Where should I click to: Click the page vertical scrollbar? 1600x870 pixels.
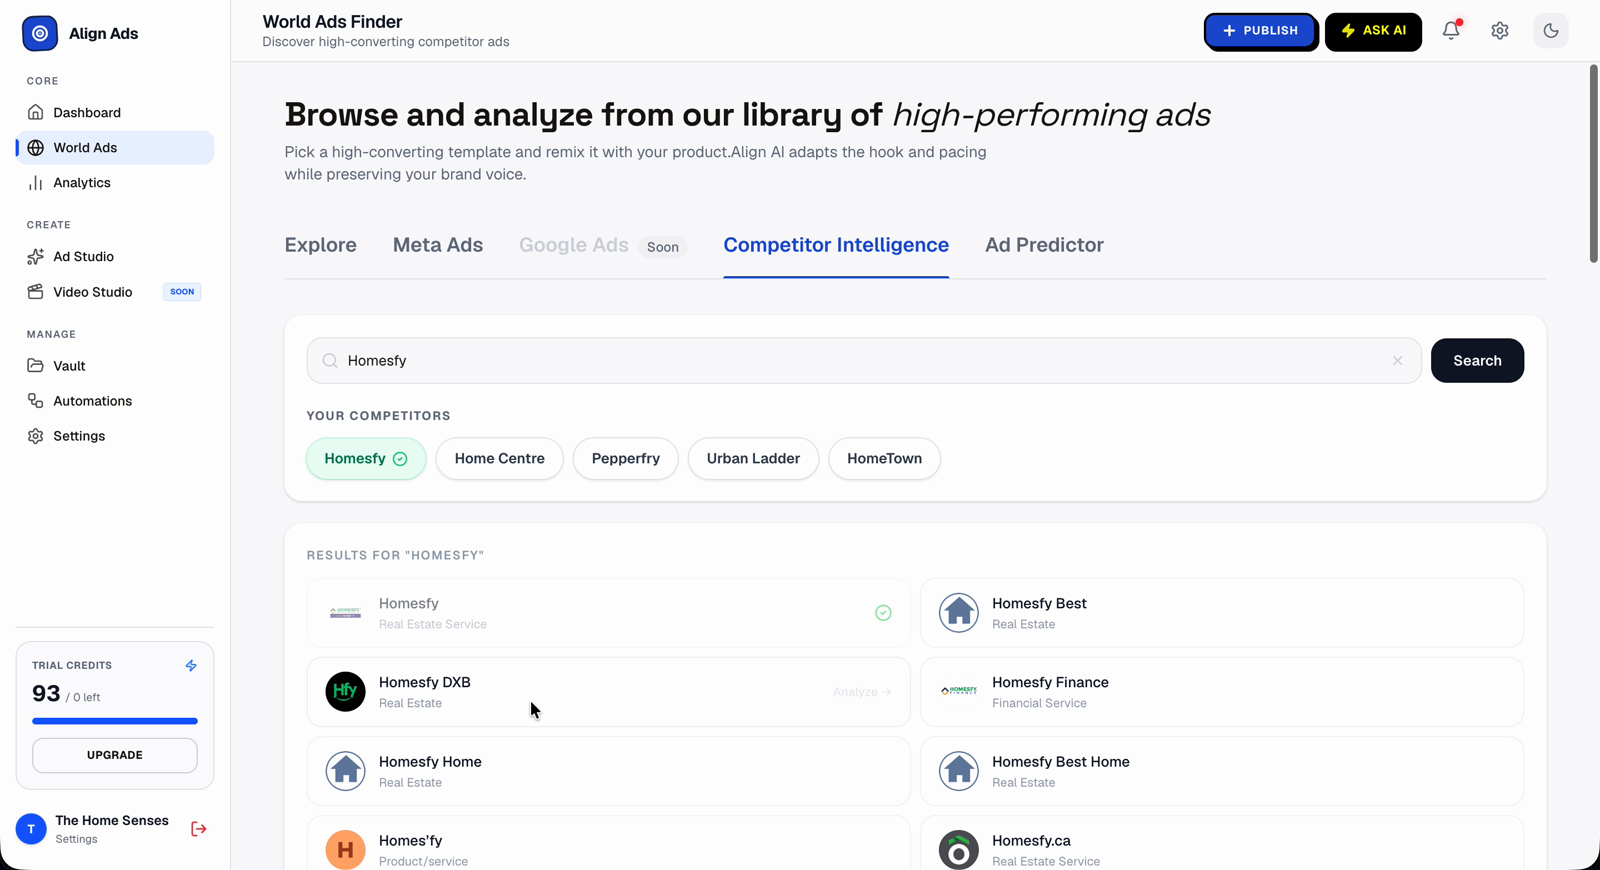coord(1593,165)
